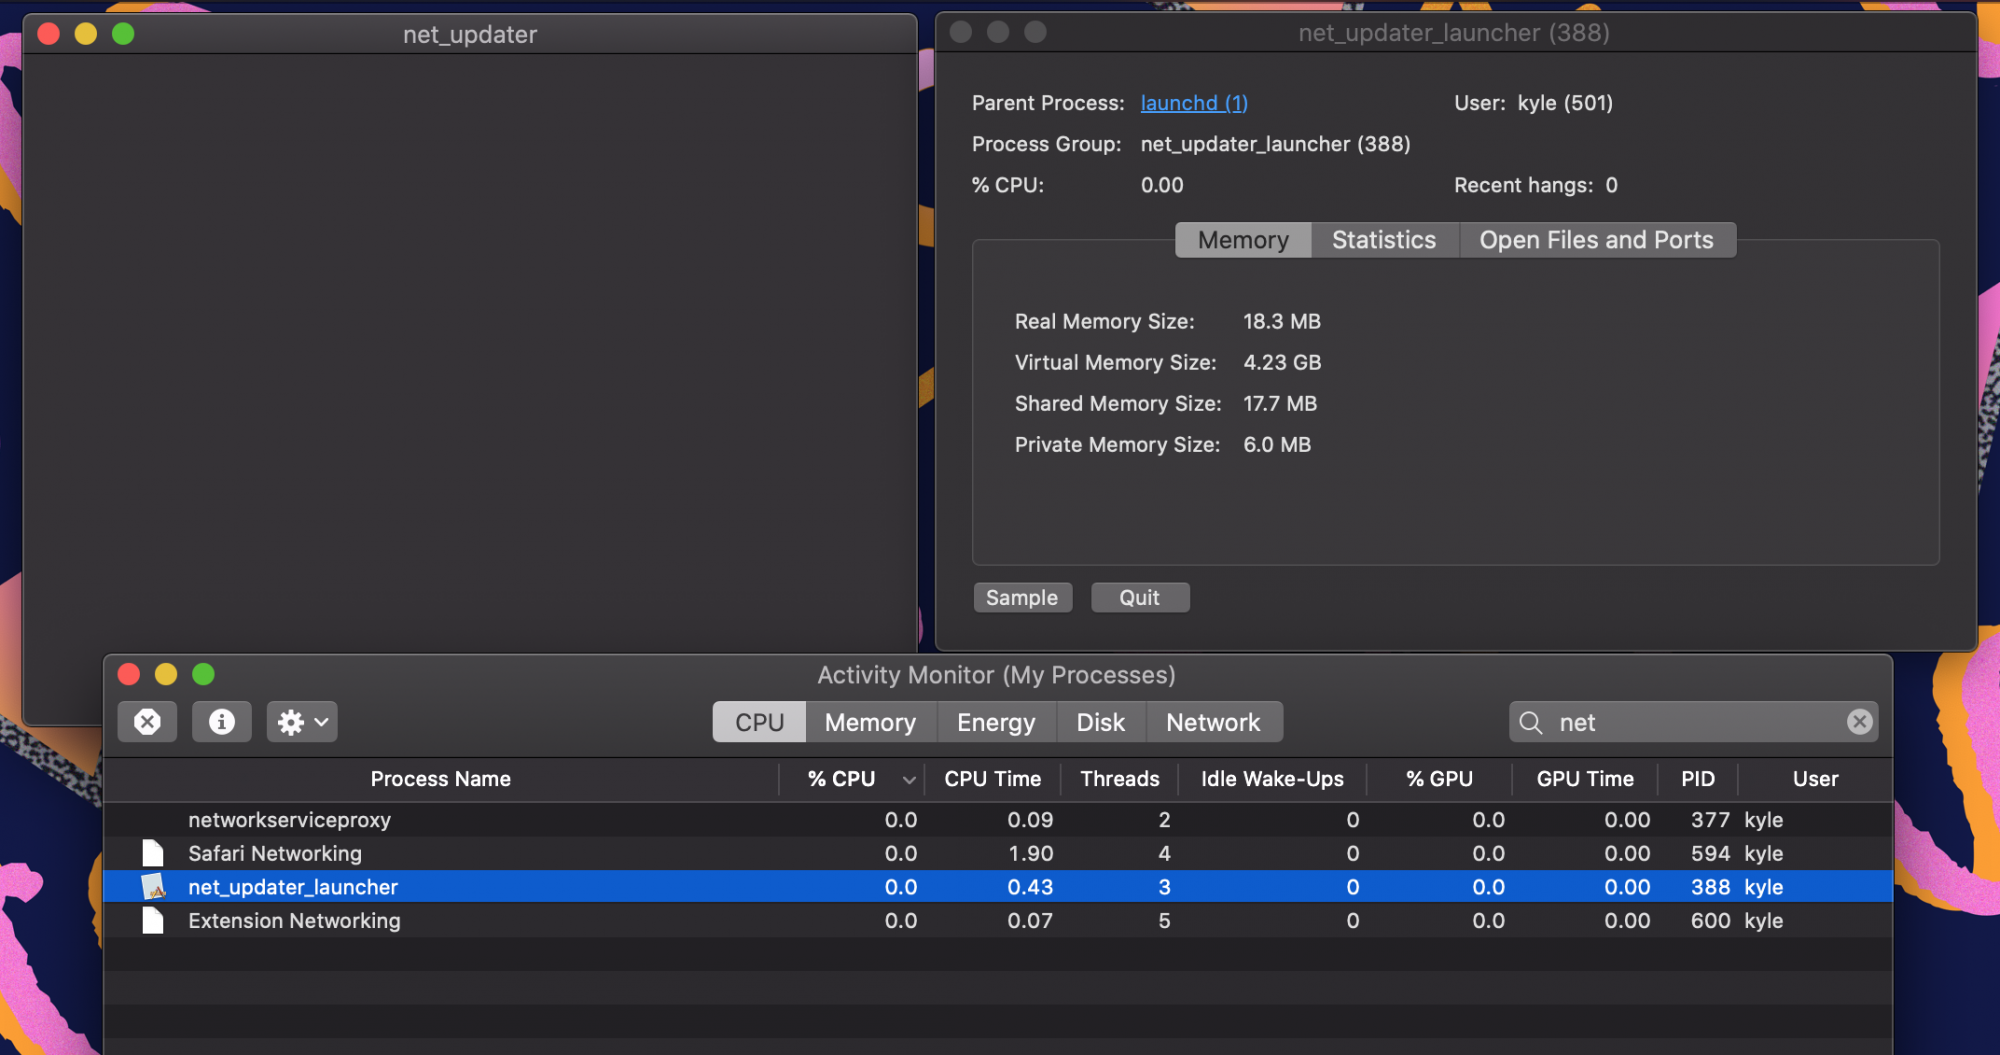The height and width of the screenshot is (1055, 2000).
Task: Click the User kyle (501) text
Action: click(1565, 103)
